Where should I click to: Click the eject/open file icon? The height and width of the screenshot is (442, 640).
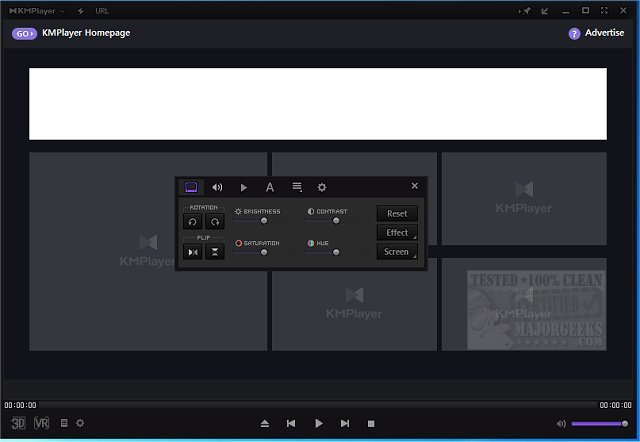click(x=265, y=424)
